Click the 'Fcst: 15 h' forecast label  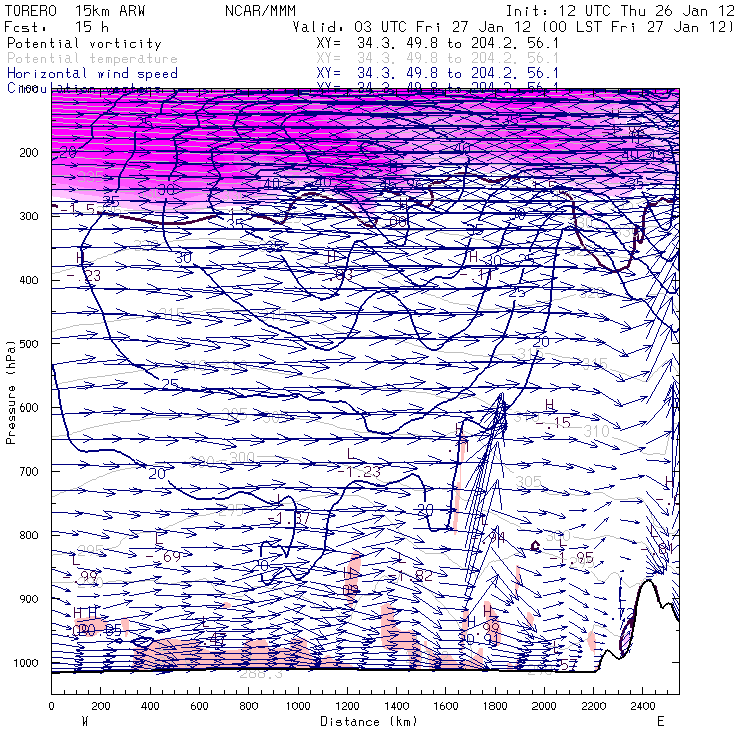click(x=57, y=26)
